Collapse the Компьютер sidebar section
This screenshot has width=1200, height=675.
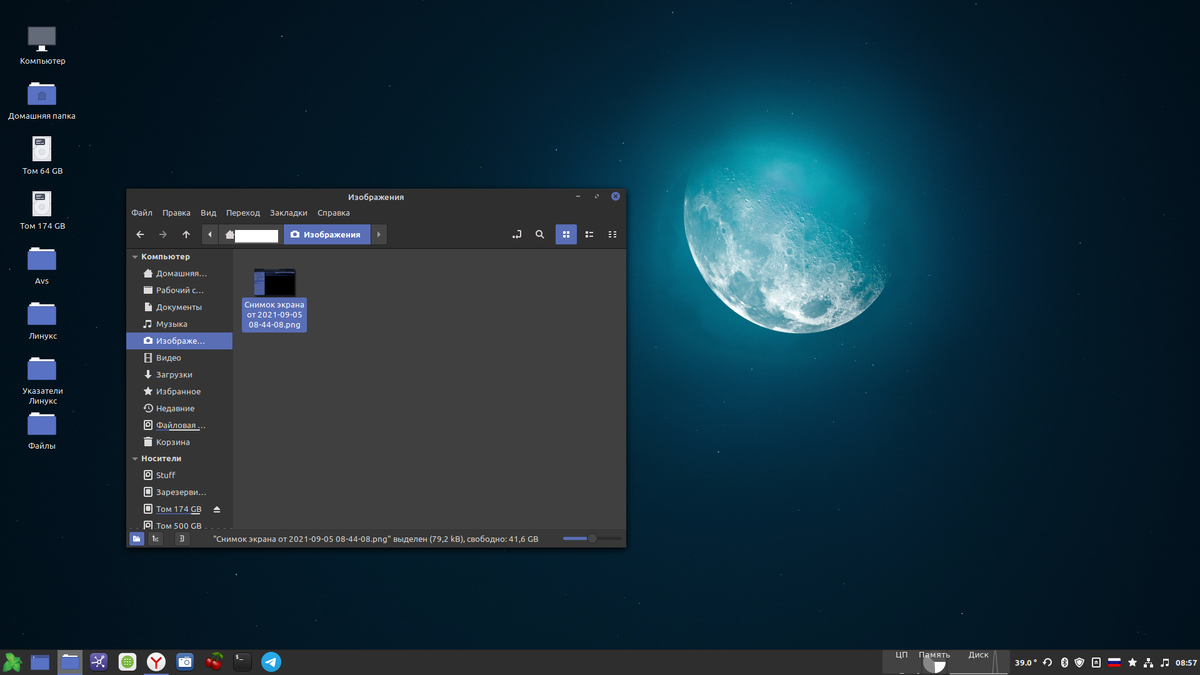click(135, 257)
